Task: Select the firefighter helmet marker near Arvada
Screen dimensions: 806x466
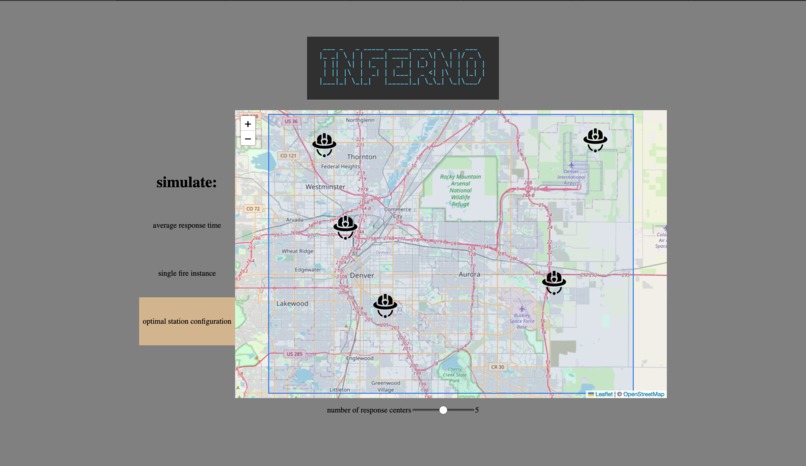Action: pos(345,227)
